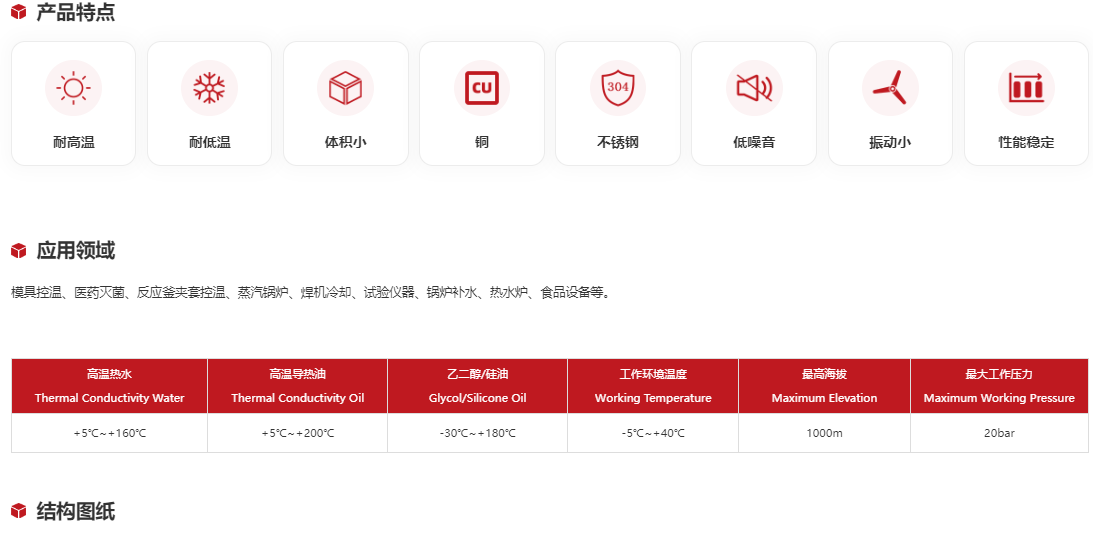Click the Glycol/Silicone Oil column header
This screenshot has width=1093, height=534.
pos(477,386)
